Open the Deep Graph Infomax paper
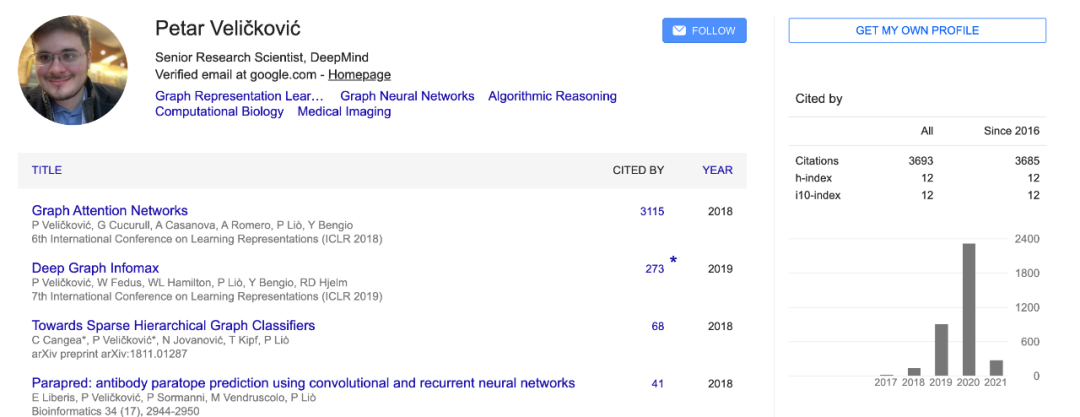This screenshot has width=1080, height=417. click(x=95, y=268)
